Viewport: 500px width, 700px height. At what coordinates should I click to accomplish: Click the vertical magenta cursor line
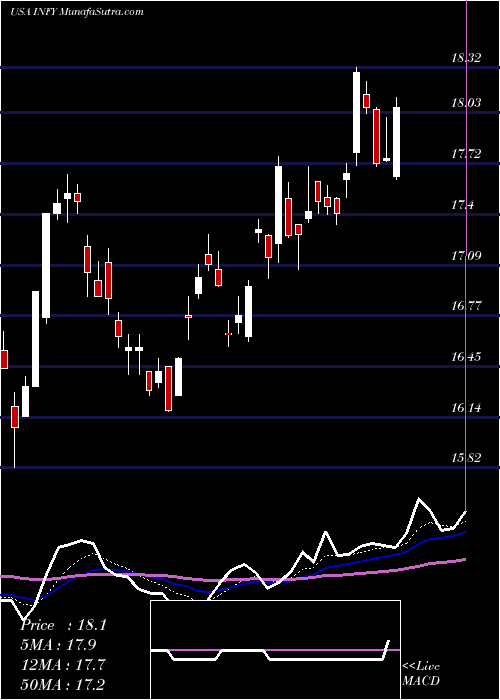(467, 255)
